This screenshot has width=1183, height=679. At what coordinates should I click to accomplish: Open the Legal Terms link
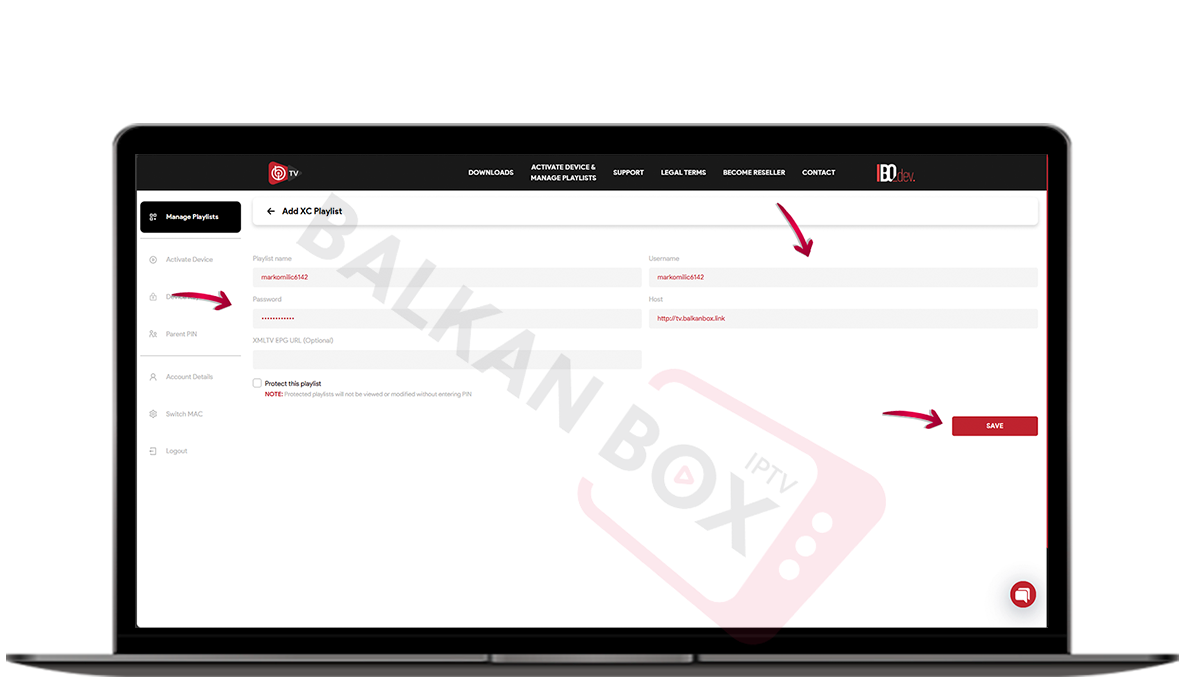[x=683, y=173]
